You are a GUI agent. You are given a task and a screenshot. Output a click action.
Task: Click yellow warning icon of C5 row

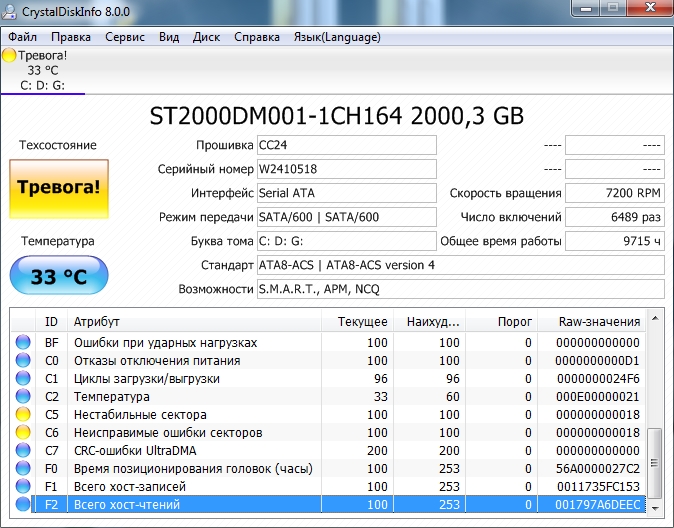[x=23, y=414]
